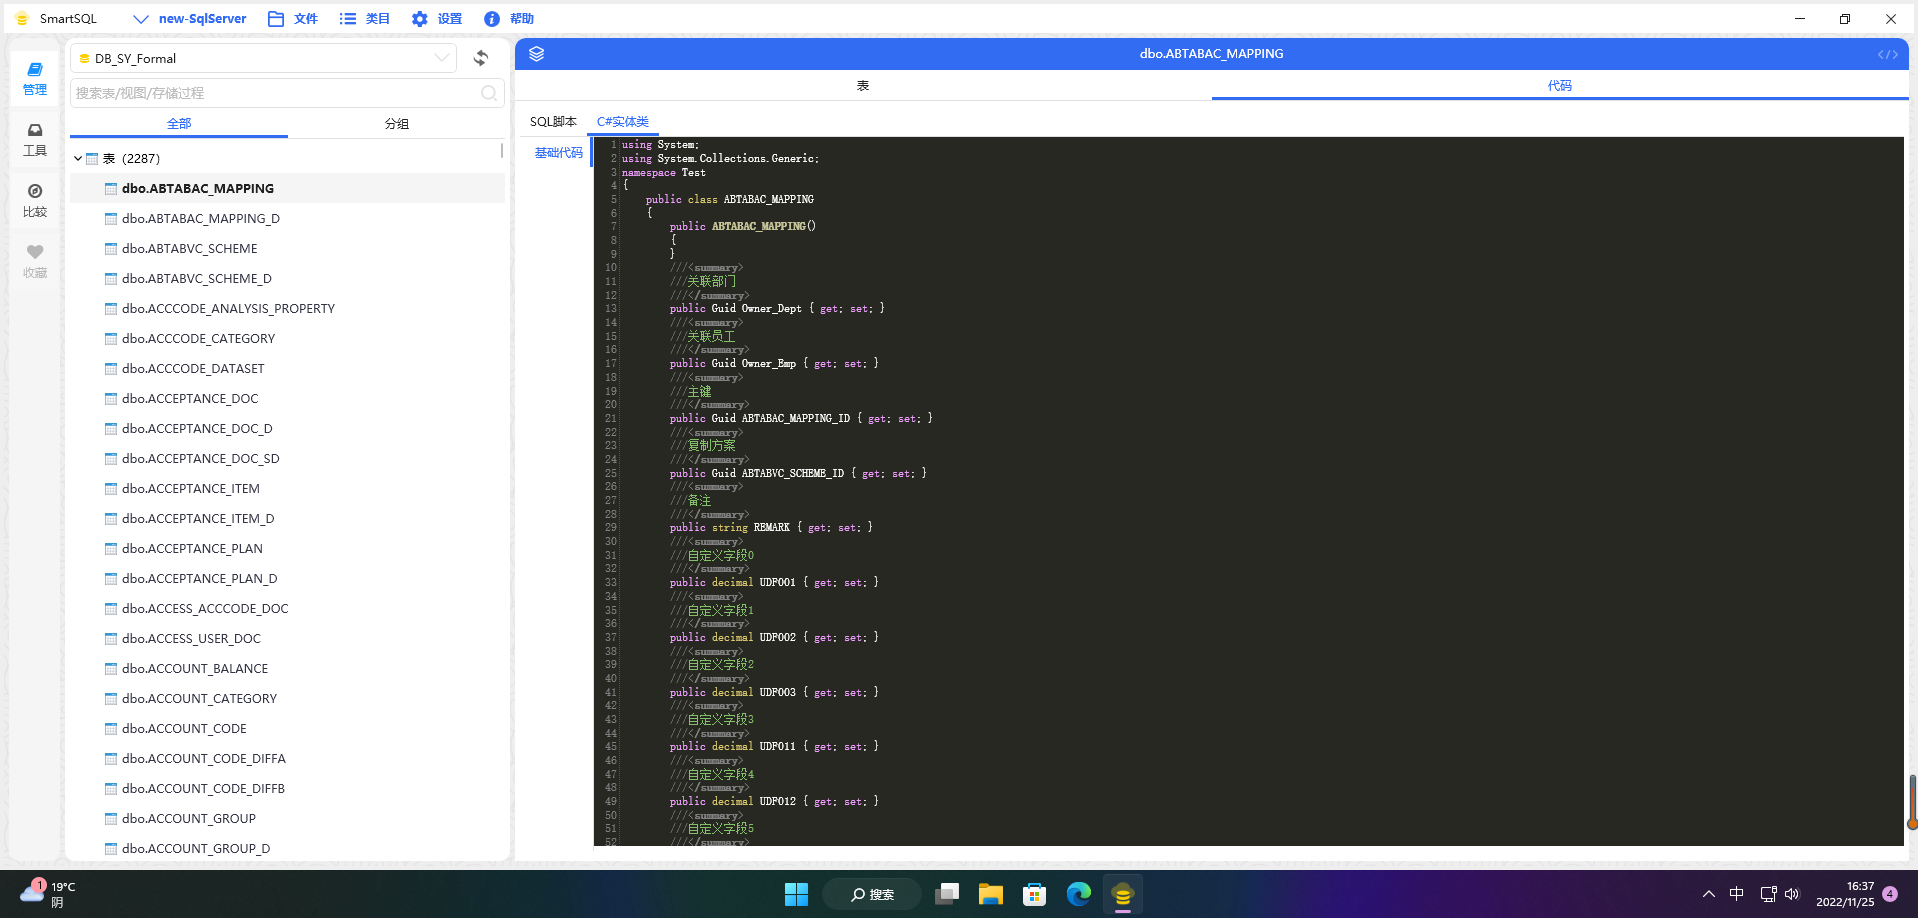Open the 收藏 favorites section
This screenshot has width=1918, height=918.
point(35,261)
